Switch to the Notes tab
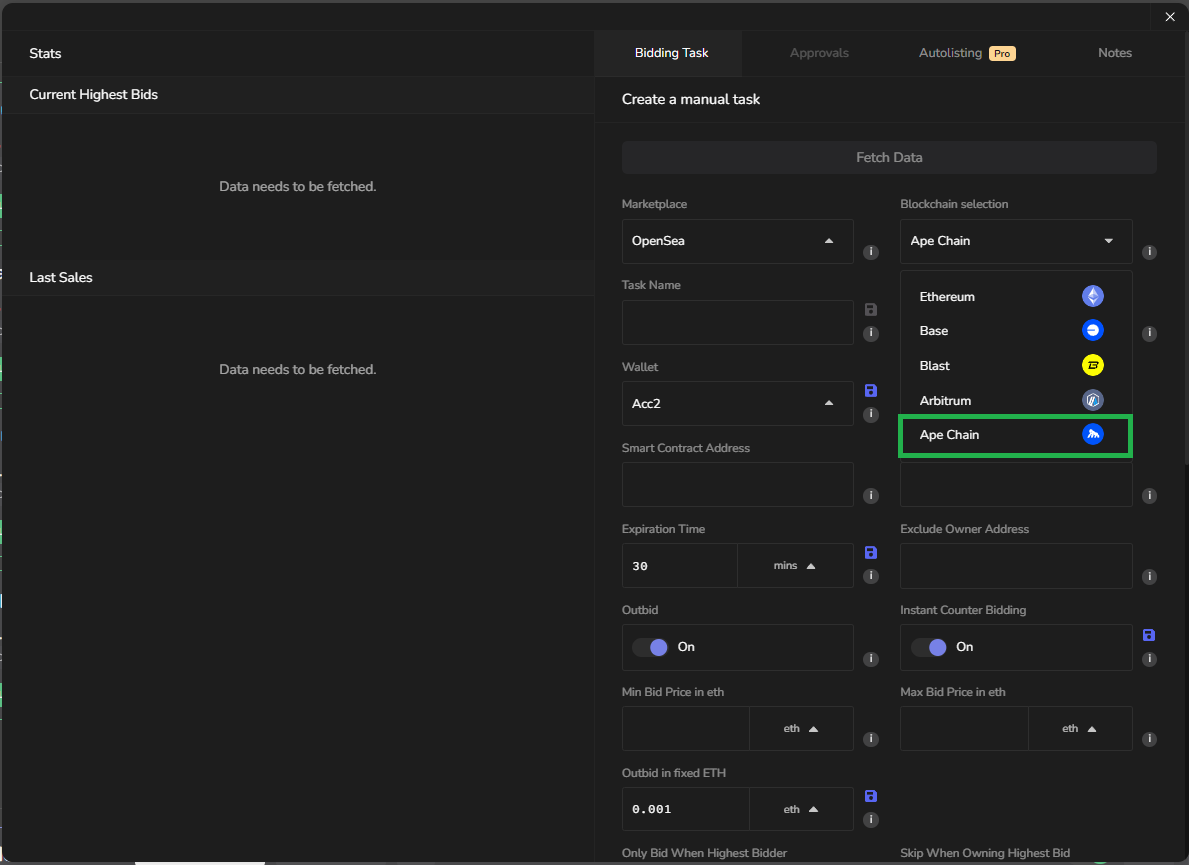 (1115, 53)
